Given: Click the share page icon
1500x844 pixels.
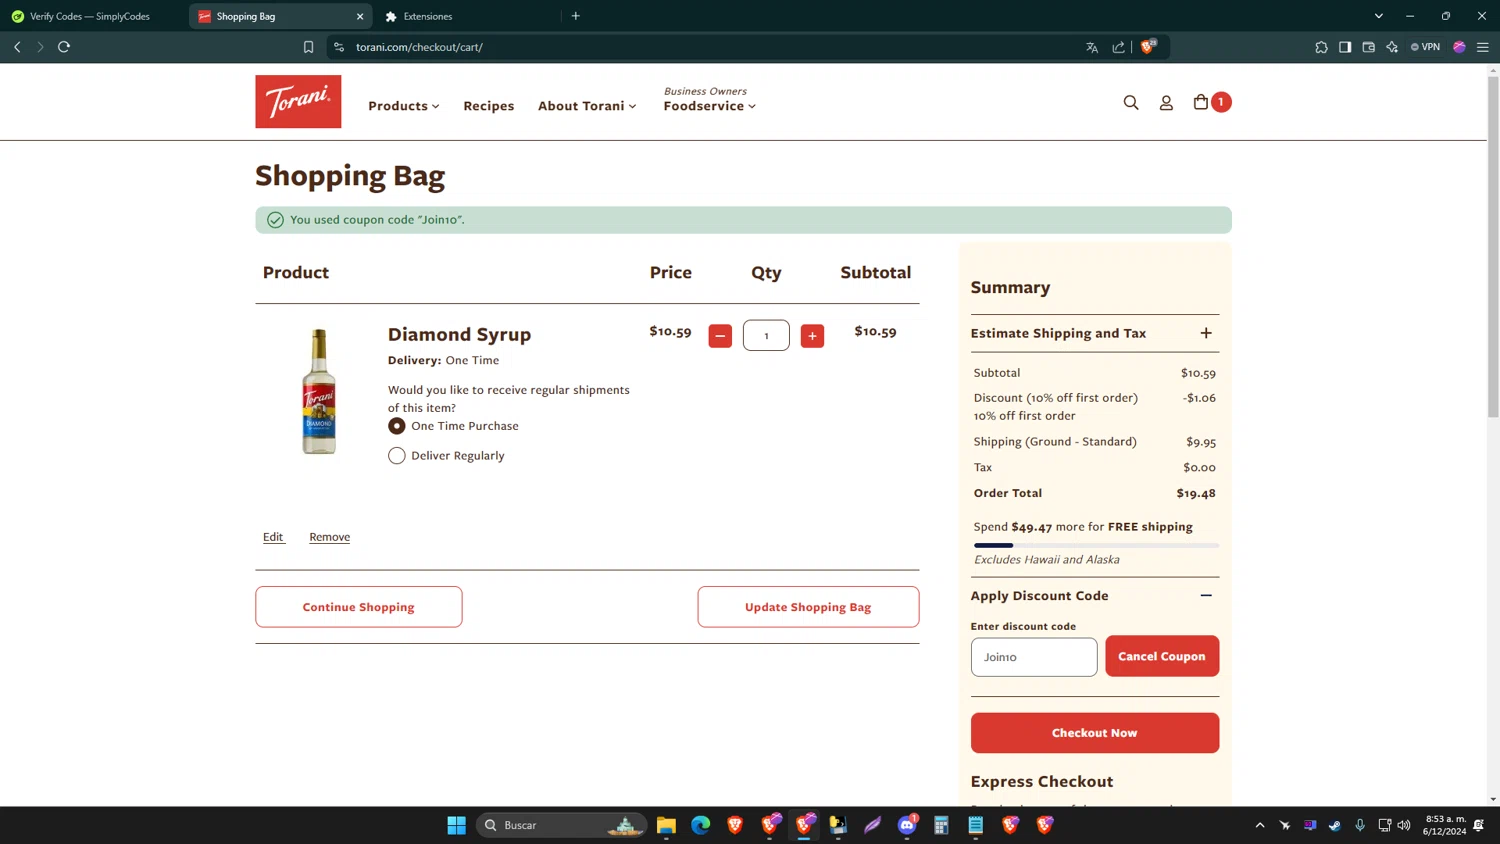Looking at the screenshot, I should tap(1118, 47).
